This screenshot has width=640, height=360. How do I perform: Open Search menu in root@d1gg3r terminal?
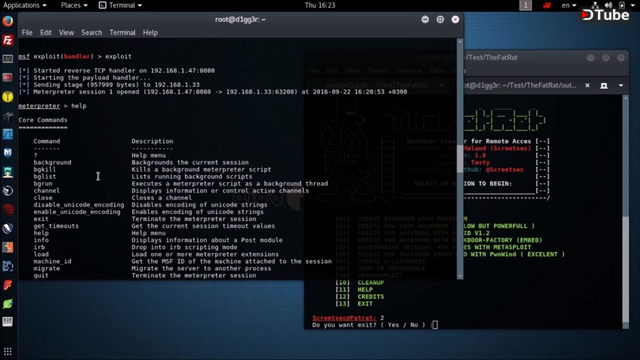tap(91, 33)
